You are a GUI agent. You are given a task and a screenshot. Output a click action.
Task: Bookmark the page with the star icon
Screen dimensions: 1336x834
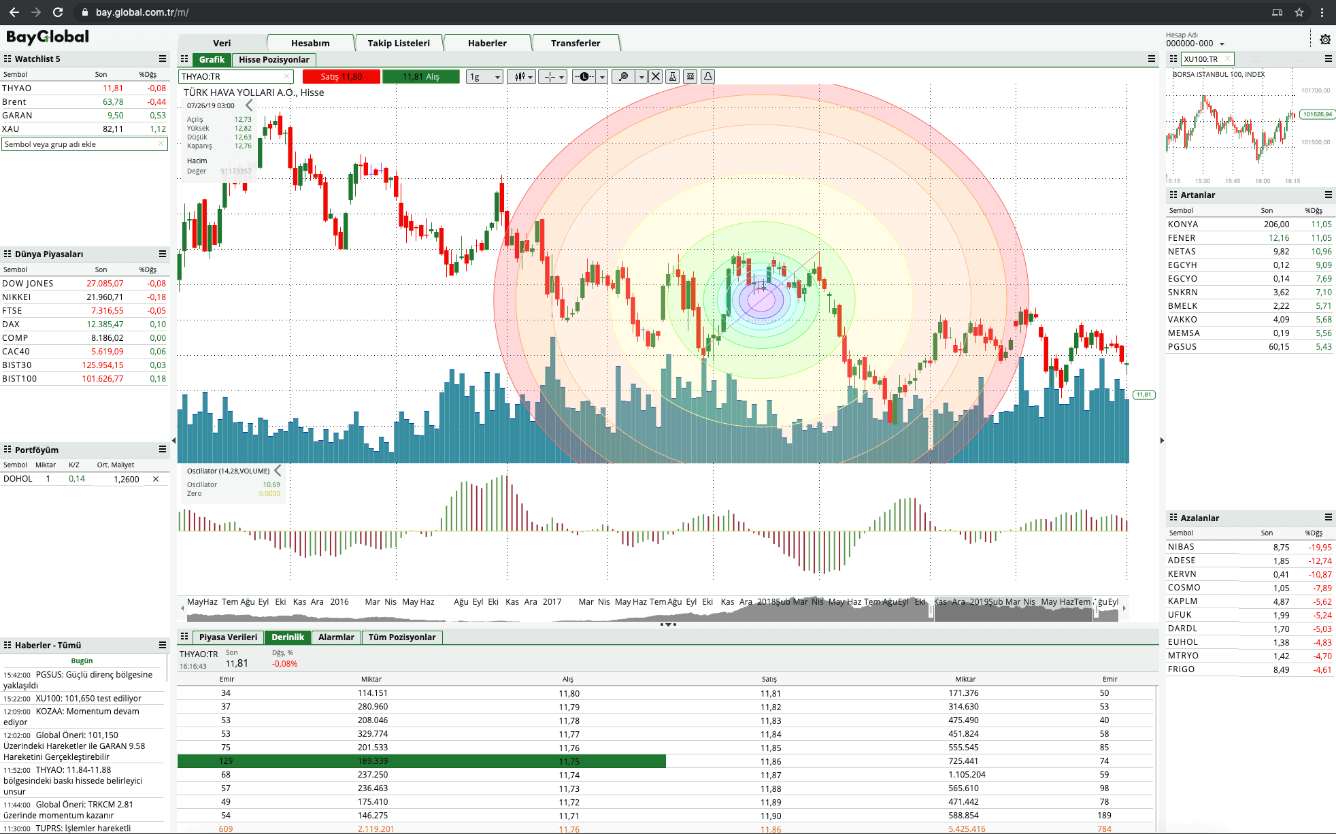[1299, 12]
